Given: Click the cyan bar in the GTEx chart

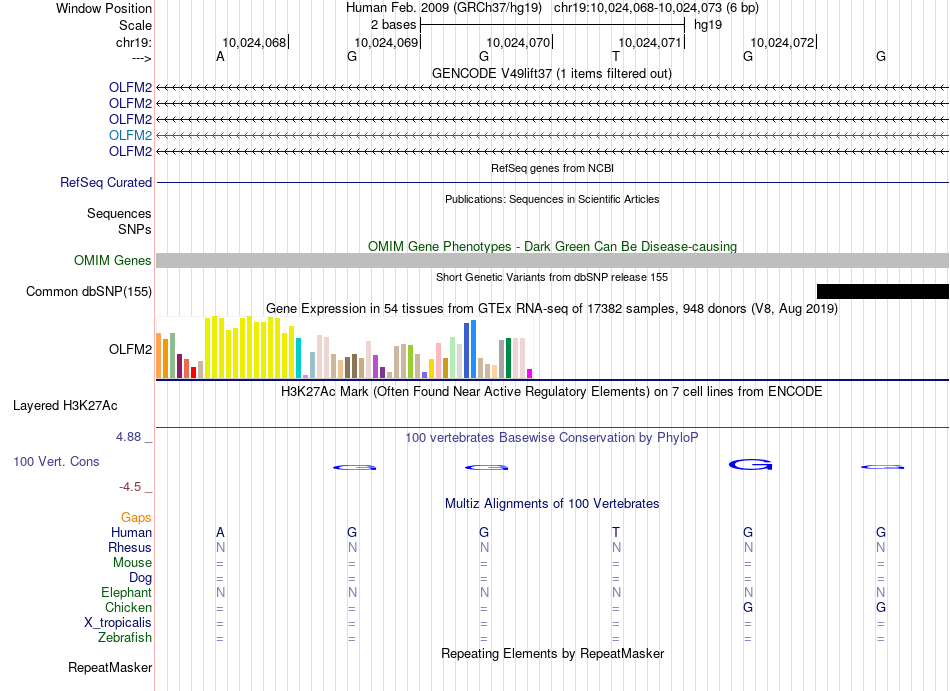Looking at the screenshot, I should [298, 358].
